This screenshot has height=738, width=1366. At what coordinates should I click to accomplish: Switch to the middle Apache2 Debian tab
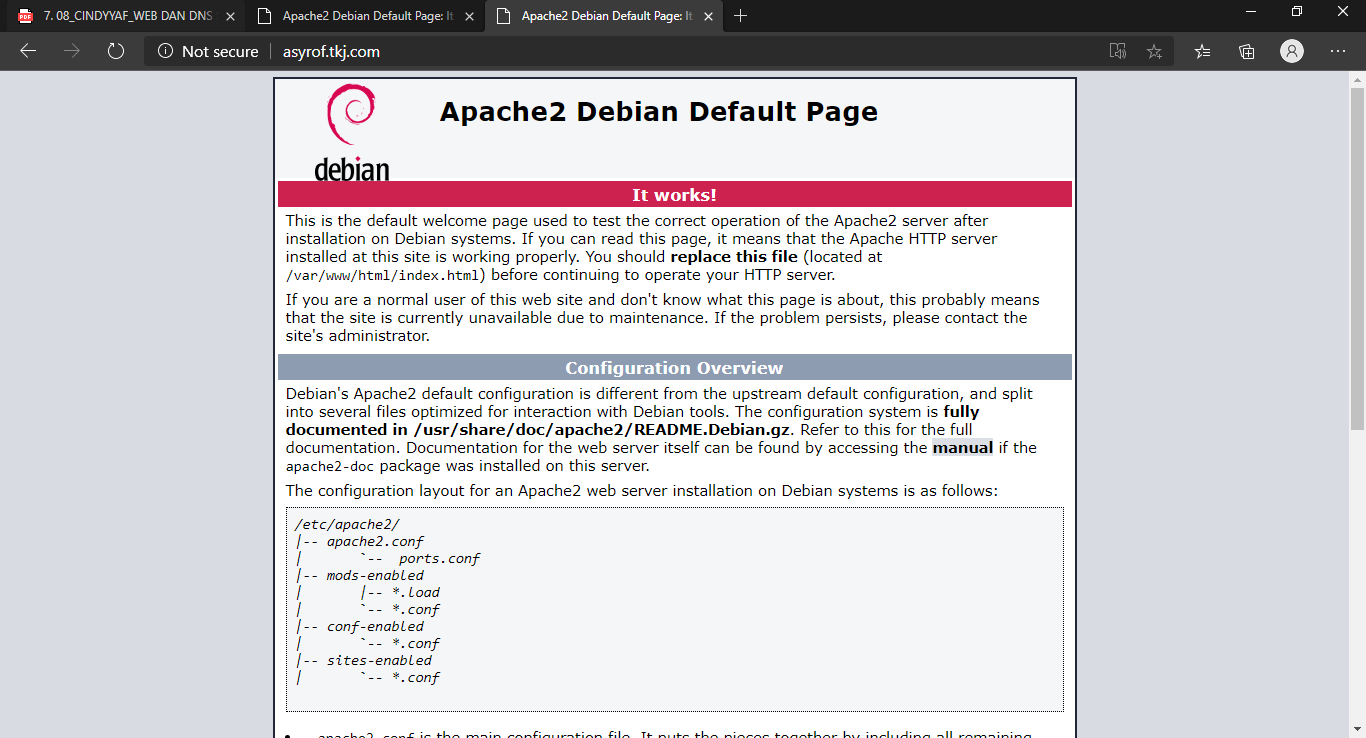(364, 16)
